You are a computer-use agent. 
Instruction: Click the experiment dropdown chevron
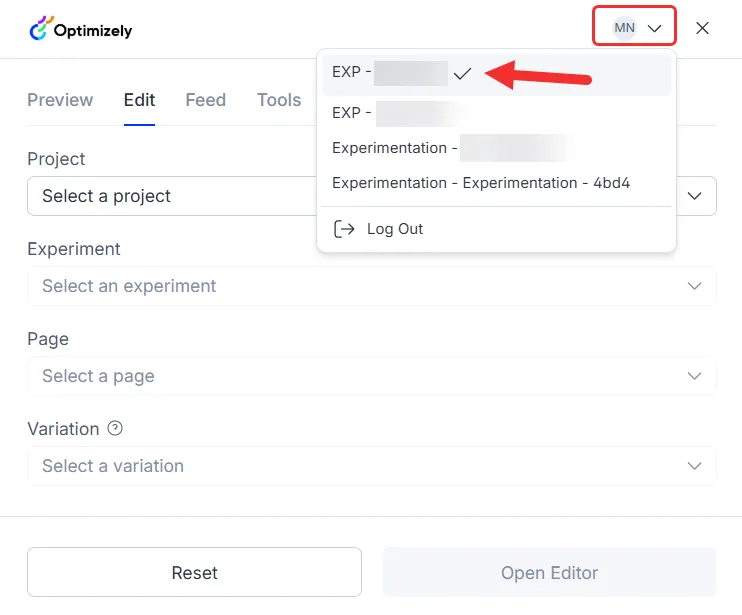[694, 286]
